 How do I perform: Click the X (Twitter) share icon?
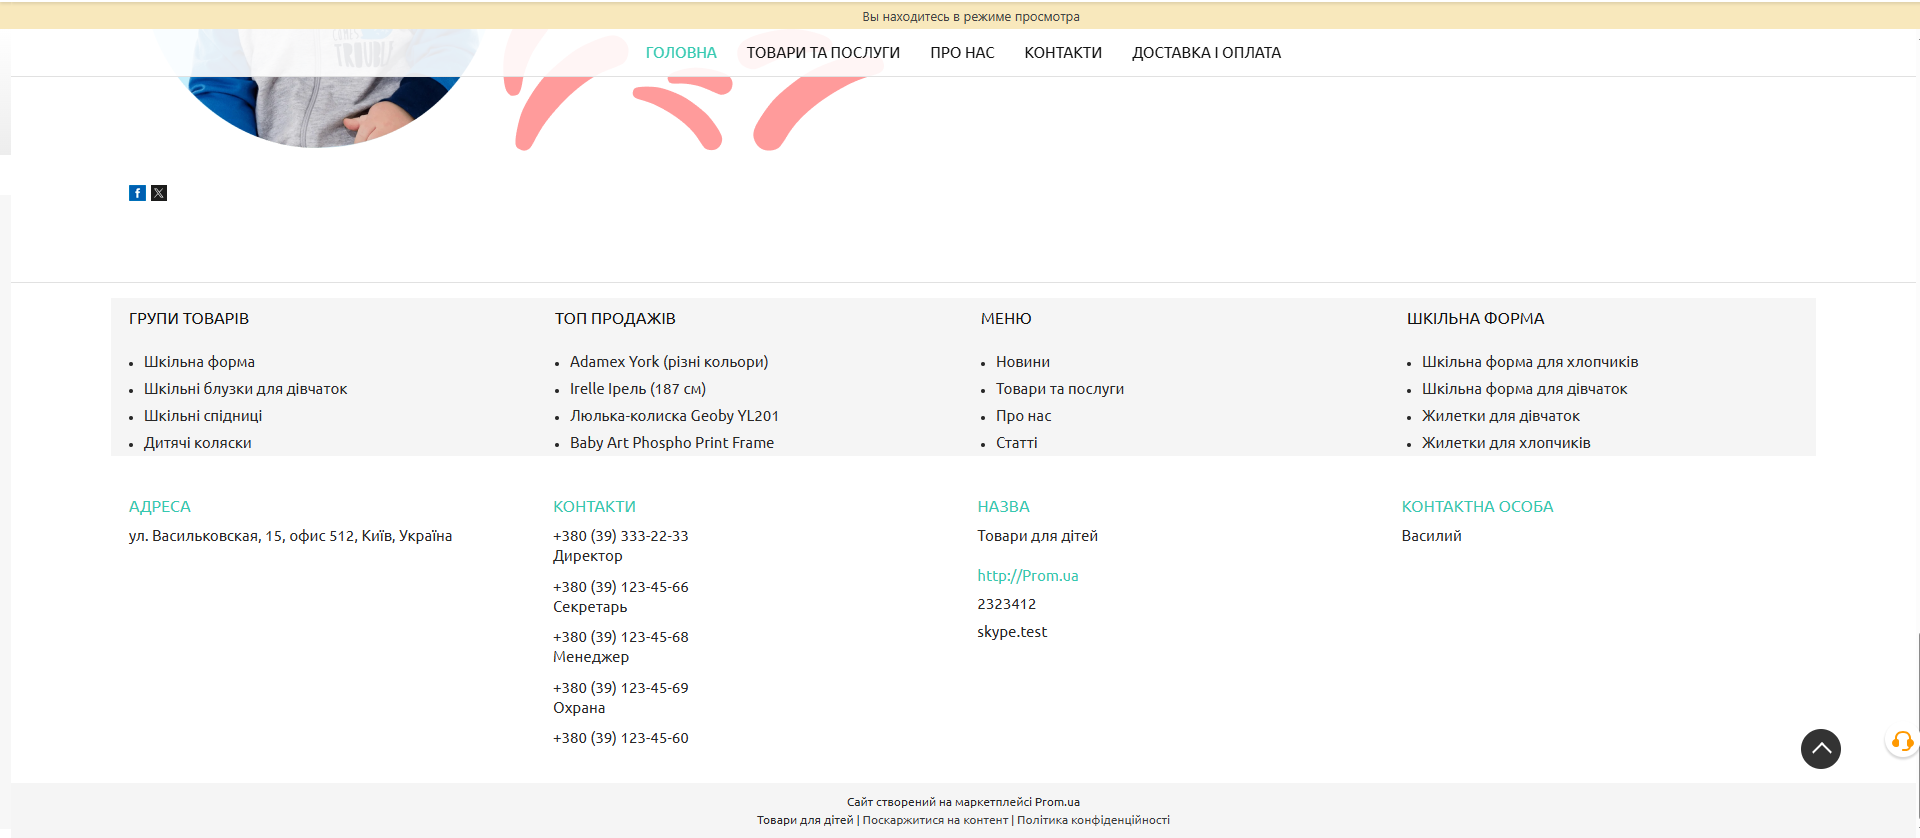pos(159,193)
